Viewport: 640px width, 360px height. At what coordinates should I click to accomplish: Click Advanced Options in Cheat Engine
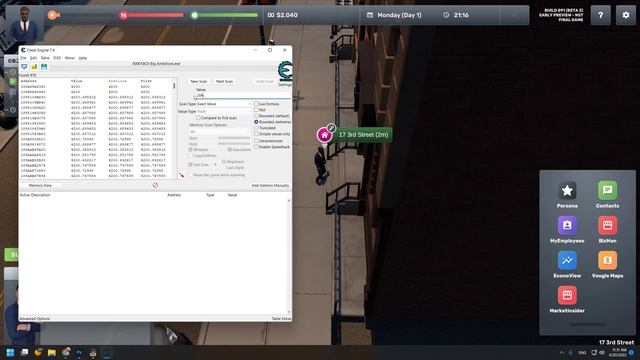point(35,318)
